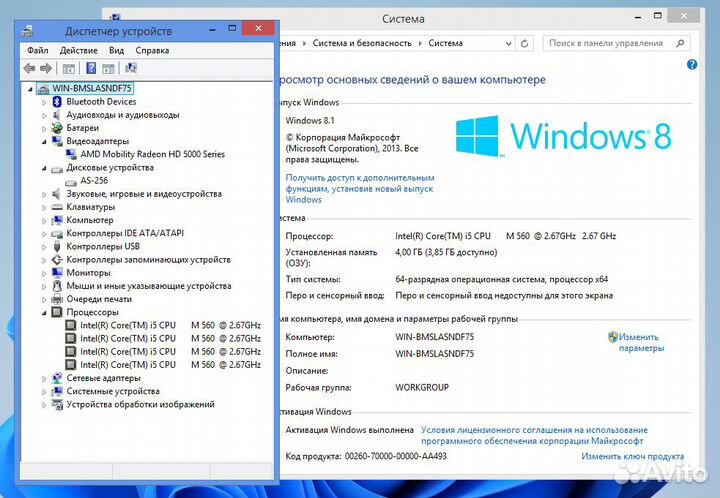Image resolution: width=720 pixels, height=498 pixels.
Task: Click the Контроллеры запоминающих устройств icon
Action: pos(57,260)
